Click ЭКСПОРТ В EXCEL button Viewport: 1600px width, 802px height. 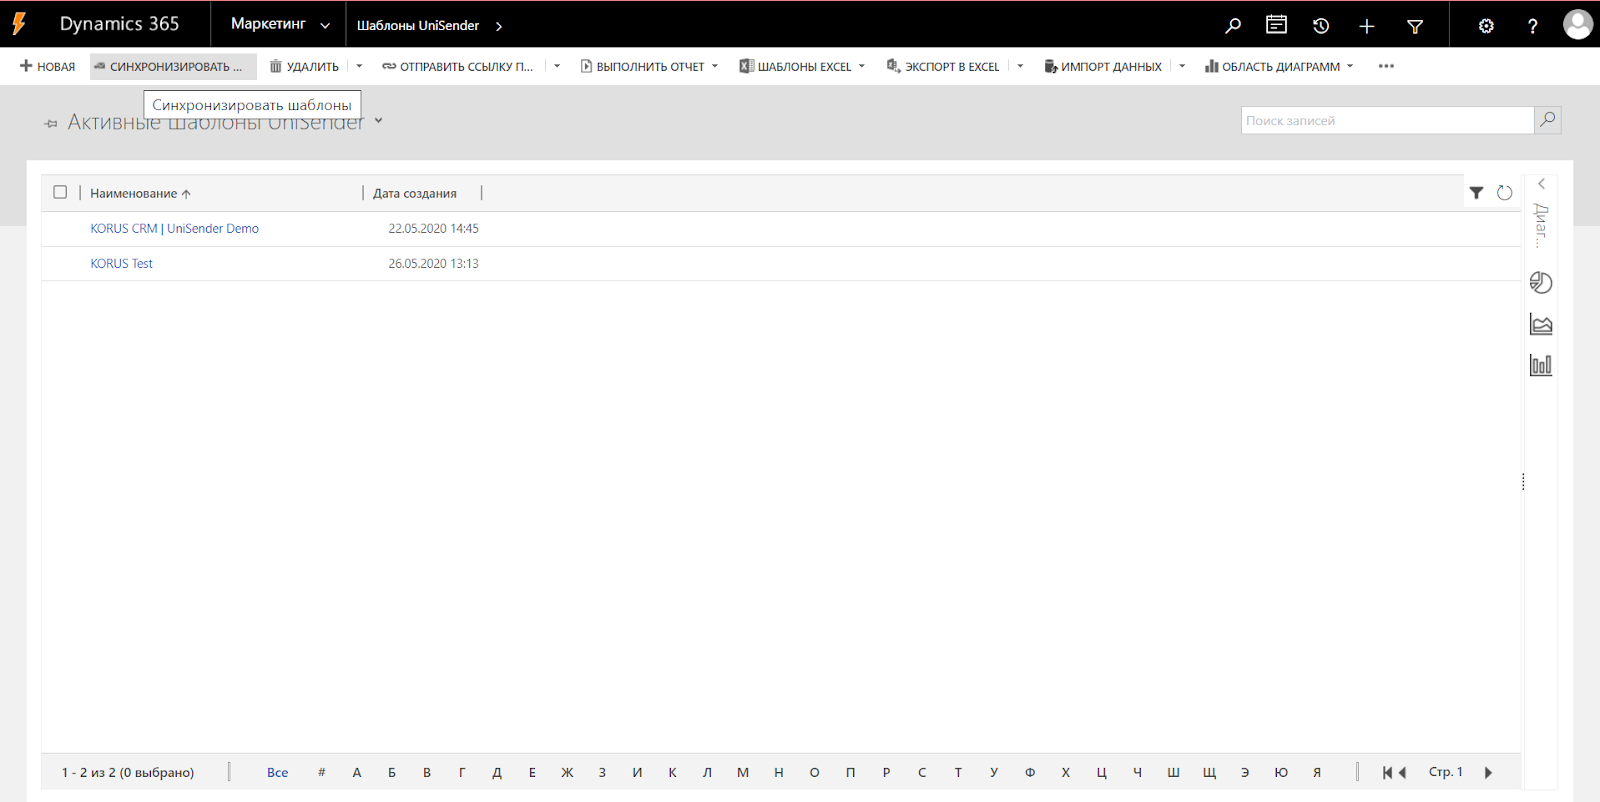tap(943, 66)
